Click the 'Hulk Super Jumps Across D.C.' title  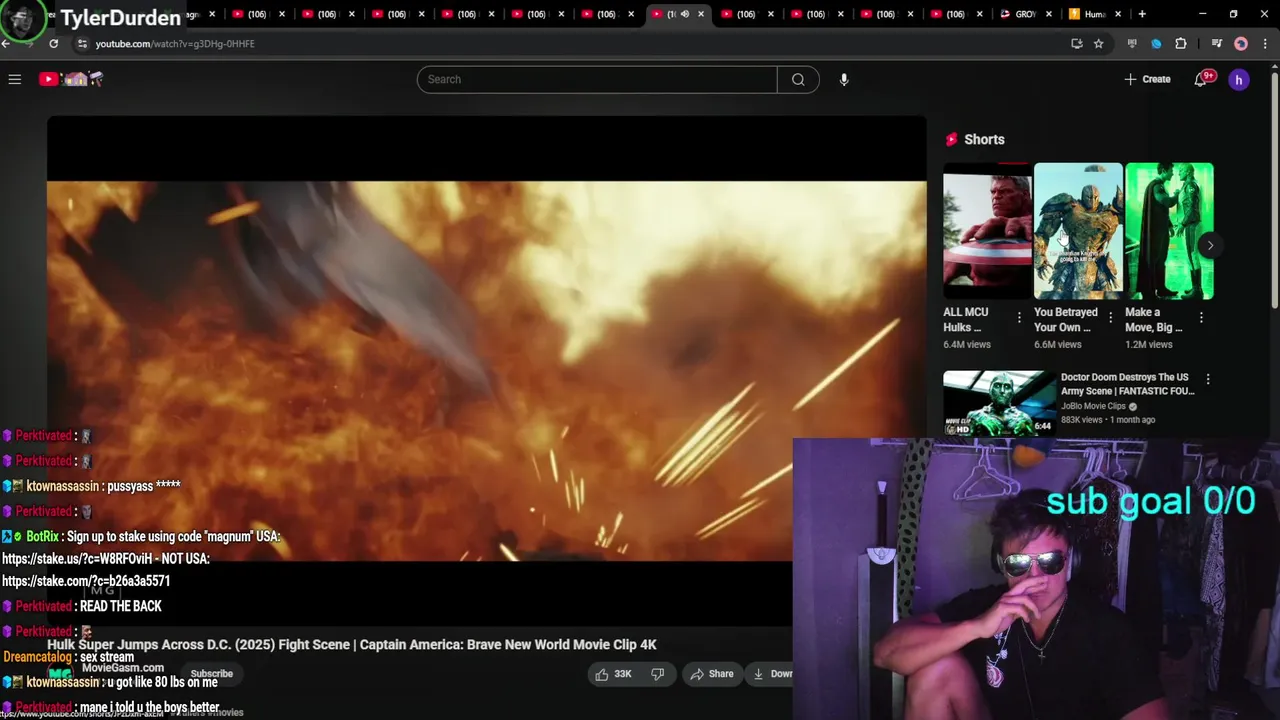click(x=352, y=645)
